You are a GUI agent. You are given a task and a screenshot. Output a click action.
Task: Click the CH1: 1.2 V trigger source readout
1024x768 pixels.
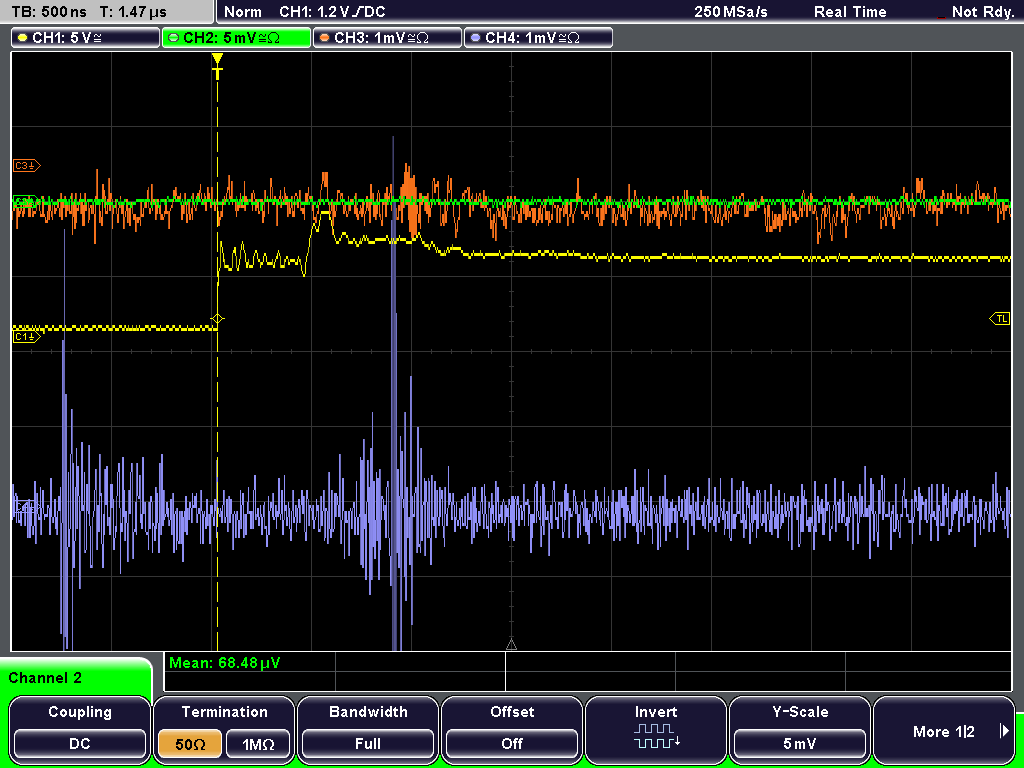pyautogui.click(x=332, y=12)
